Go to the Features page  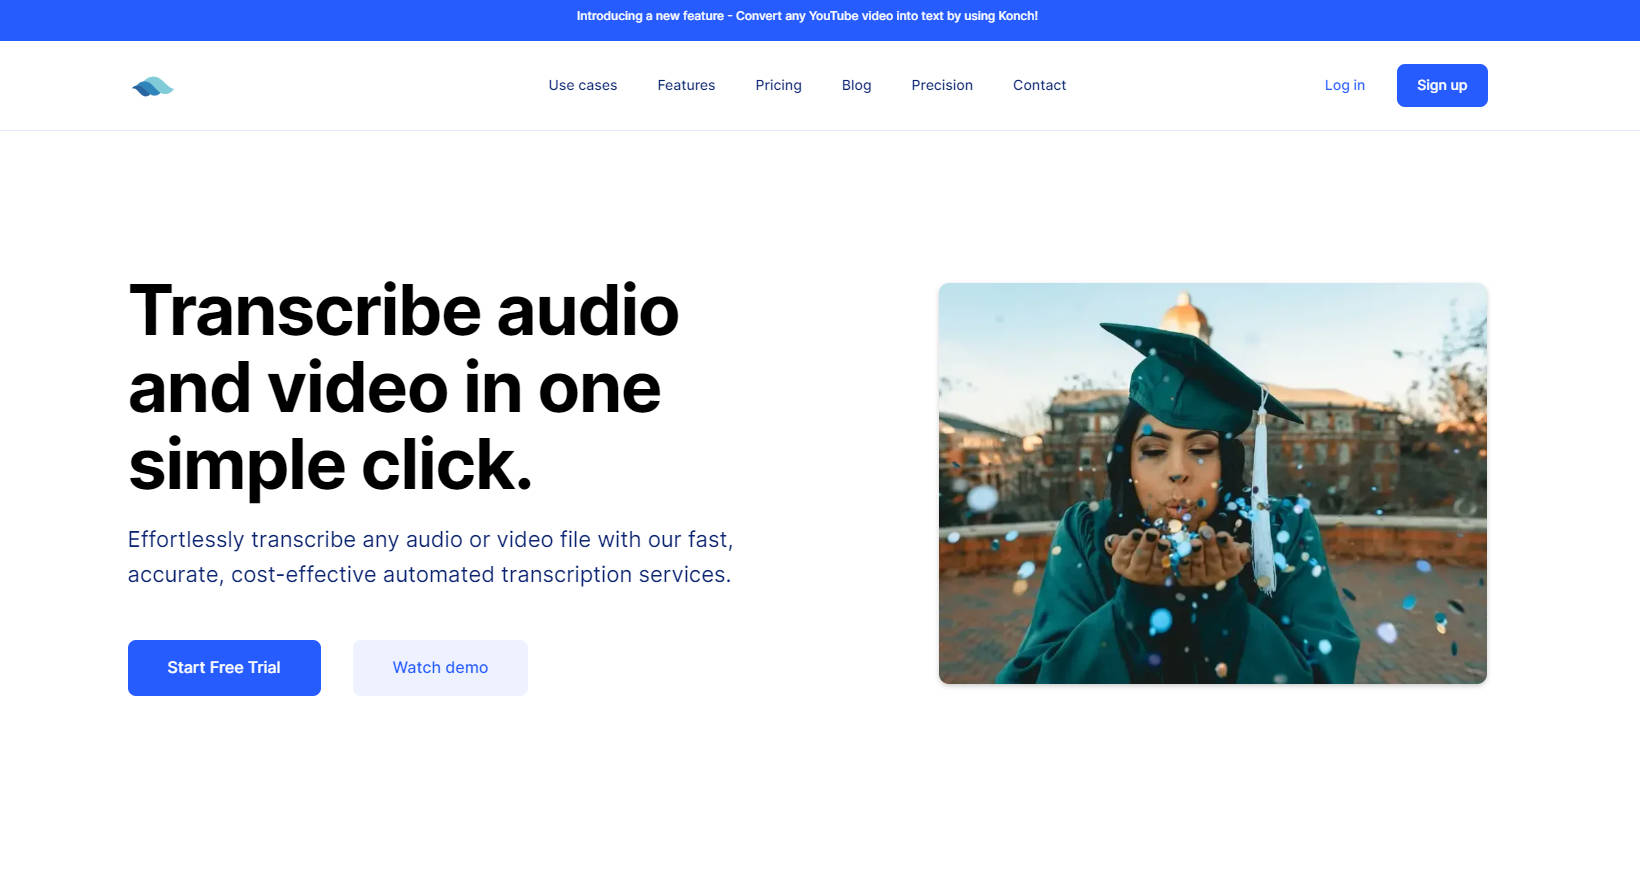click(686, 85)
